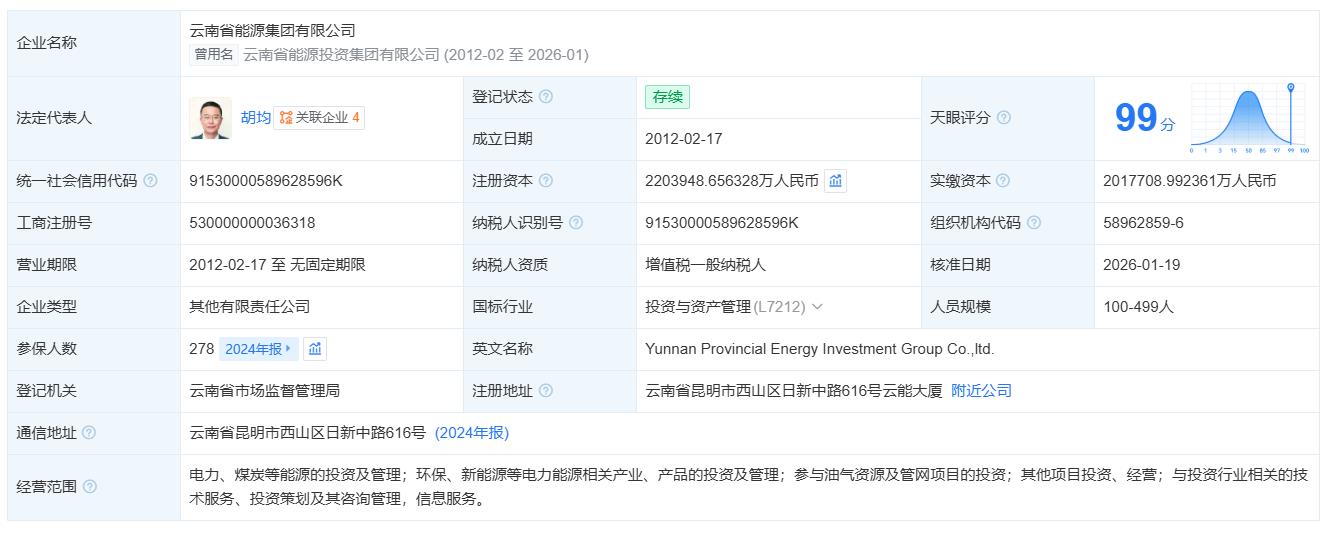This screenshot has height=535, width=1332.
Task: Expand the 投资与资产管理 industry dropdown
Action: (817, 307)
